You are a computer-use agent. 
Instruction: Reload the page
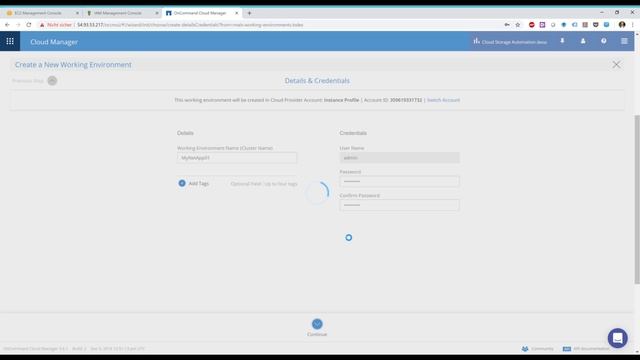point(29,25)
